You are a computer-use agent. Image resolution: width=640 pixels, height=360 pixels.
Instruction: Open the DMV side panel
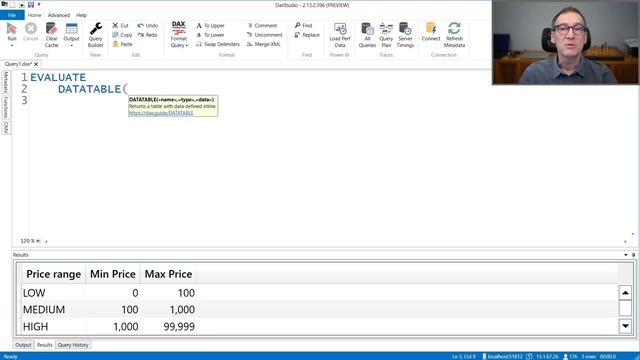tap(6, 128)
